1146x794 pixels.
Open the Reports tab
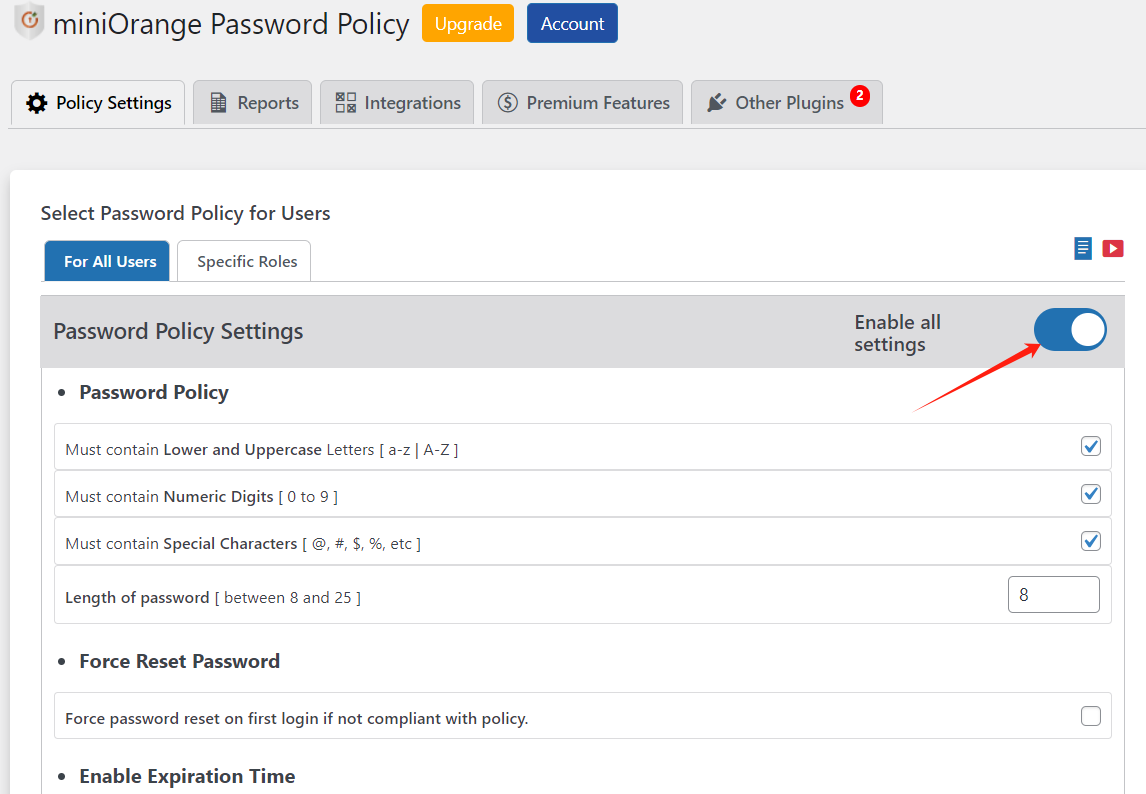[x=252, y=102]
